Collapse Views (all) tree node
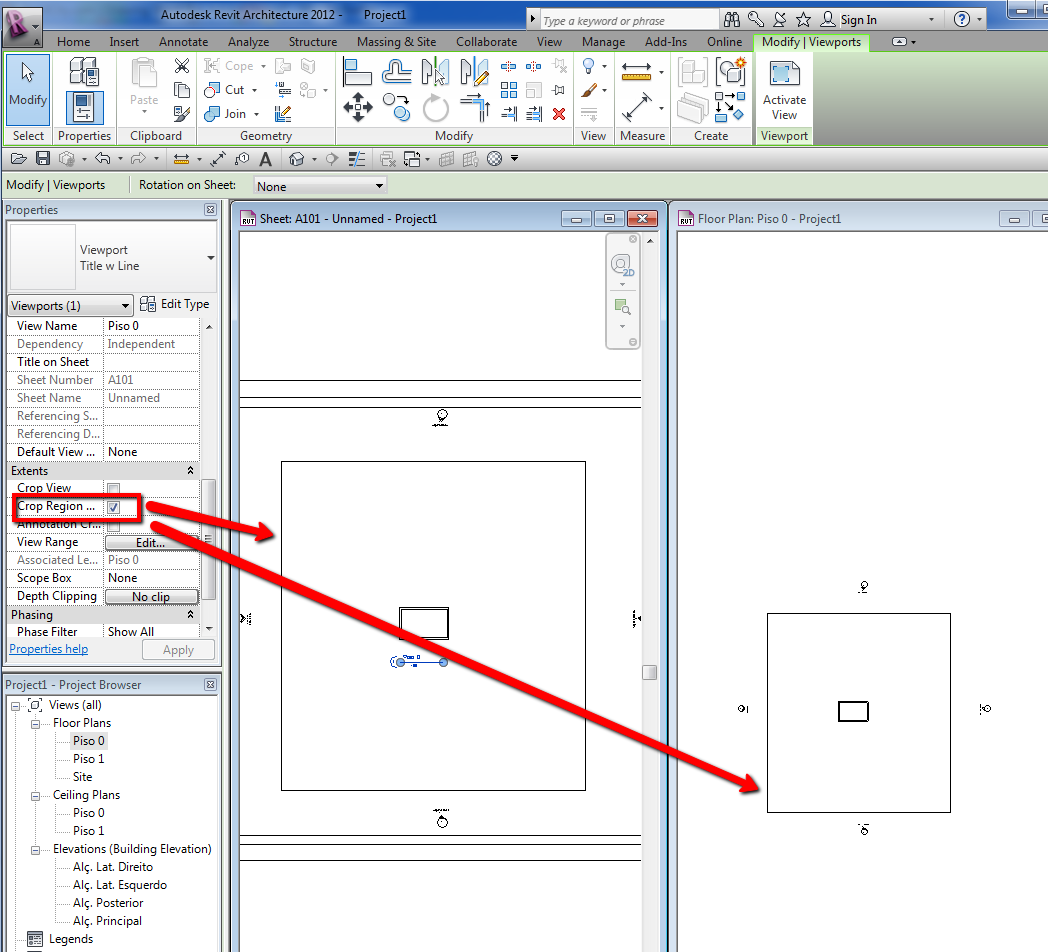The image size is (1048, 952). 15,705
